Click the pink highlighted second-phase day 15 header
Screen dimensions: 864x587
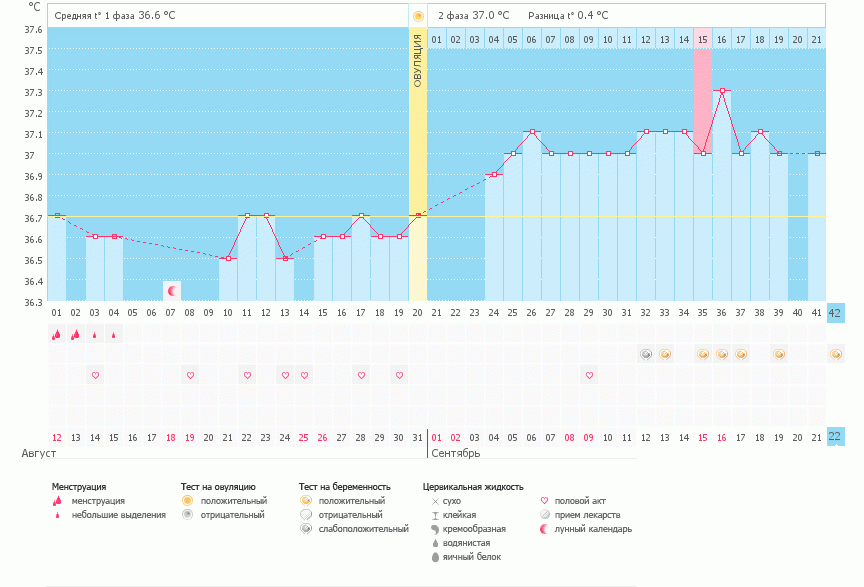point(703,39)
